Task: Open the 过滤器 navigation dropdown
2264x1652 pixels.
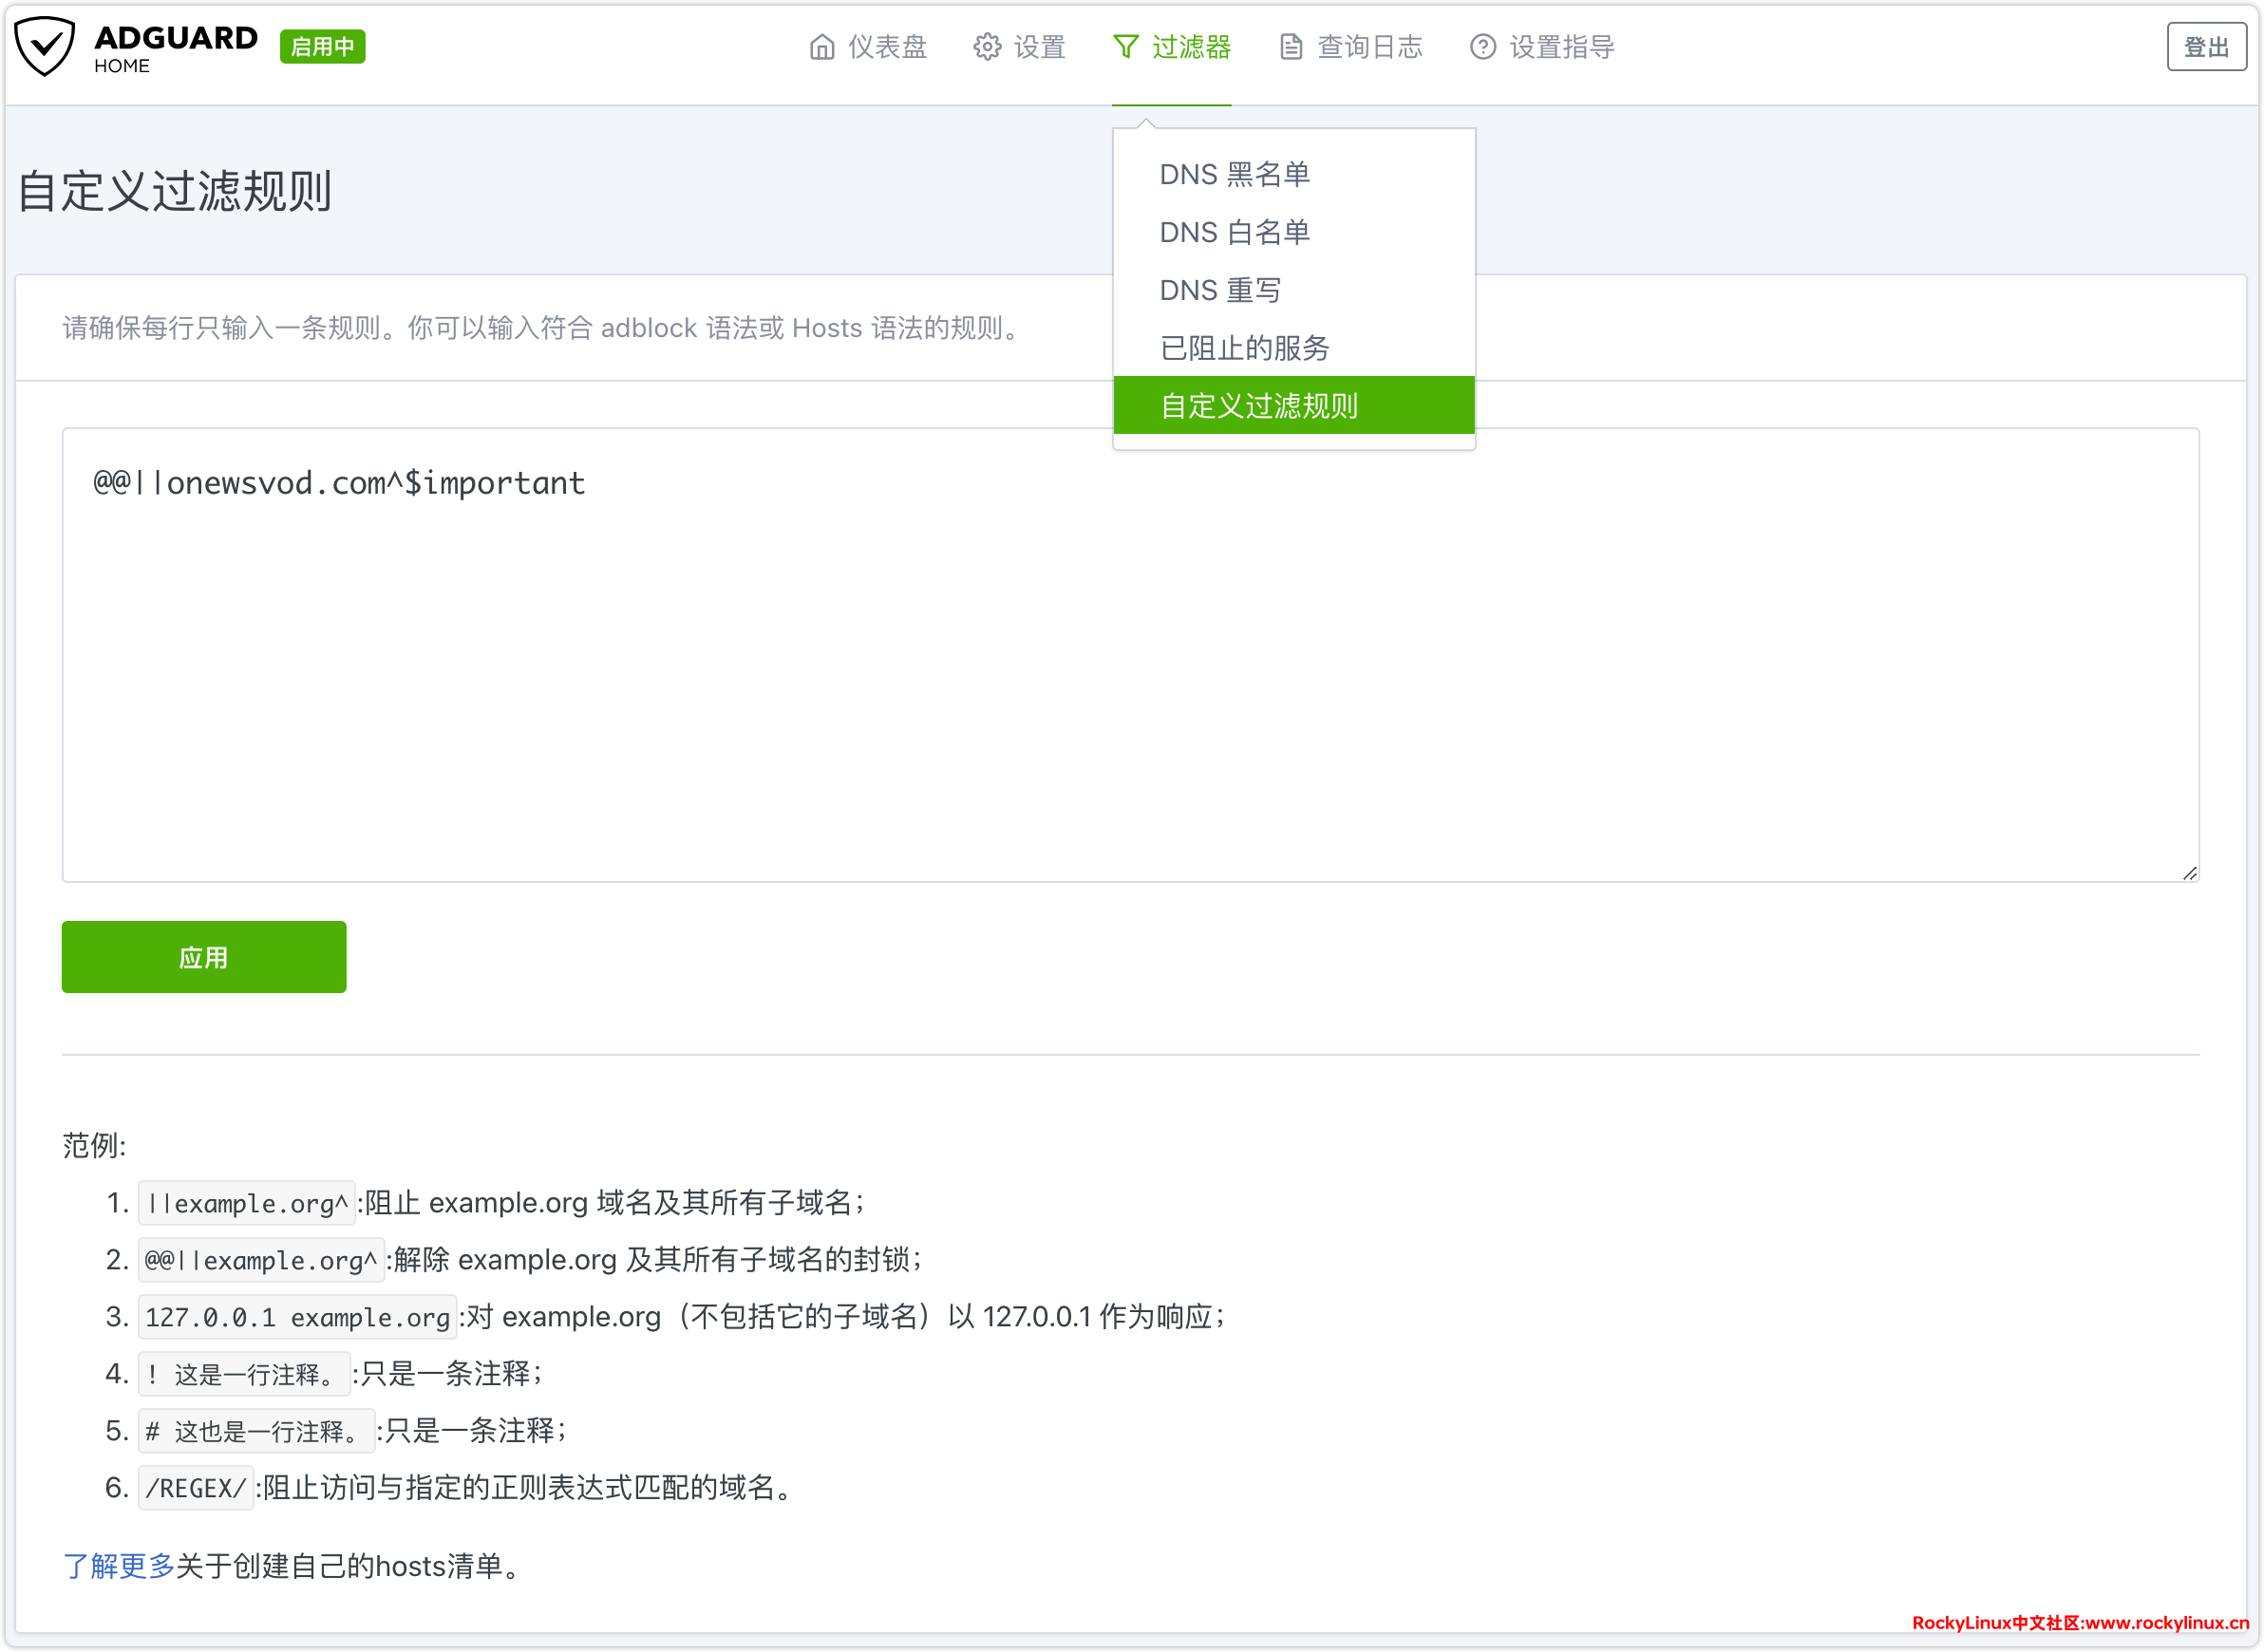Action: (1190, 47)
